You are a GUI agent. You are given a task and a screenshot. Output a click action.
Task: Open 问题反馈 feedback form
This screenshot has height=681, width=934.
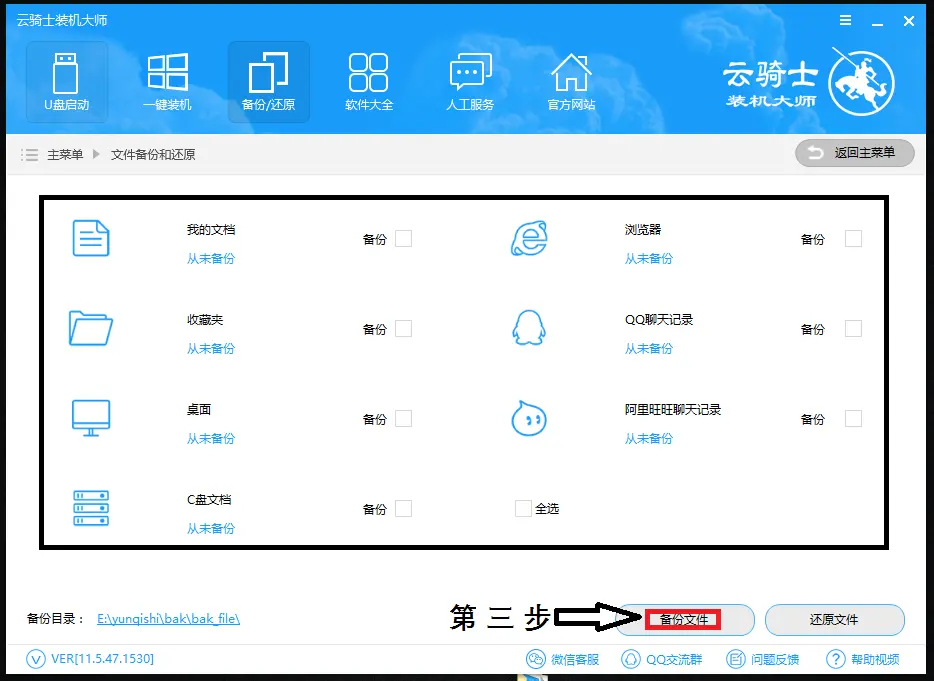tap(762, 659)
